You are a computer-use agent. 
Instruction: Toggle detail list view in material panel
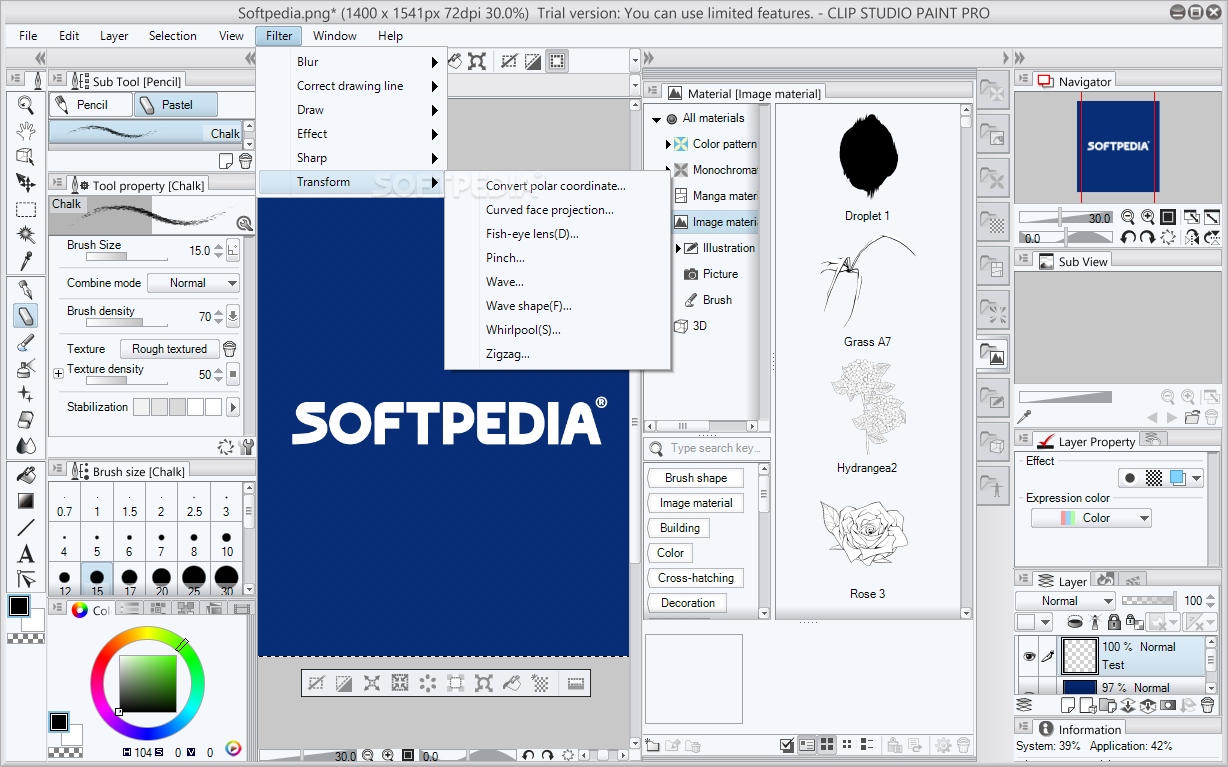(867, 745)
